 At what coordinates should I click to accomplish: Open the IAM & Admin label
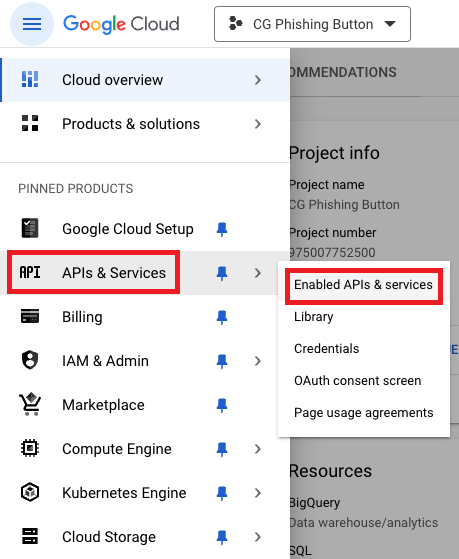(105, 361)
